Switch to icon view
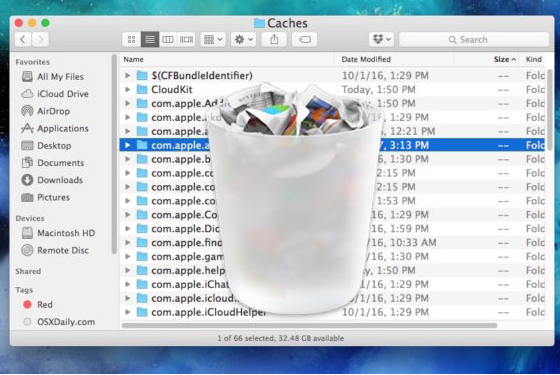This screenshot has height=375, width=560. (x=131, y=39)
